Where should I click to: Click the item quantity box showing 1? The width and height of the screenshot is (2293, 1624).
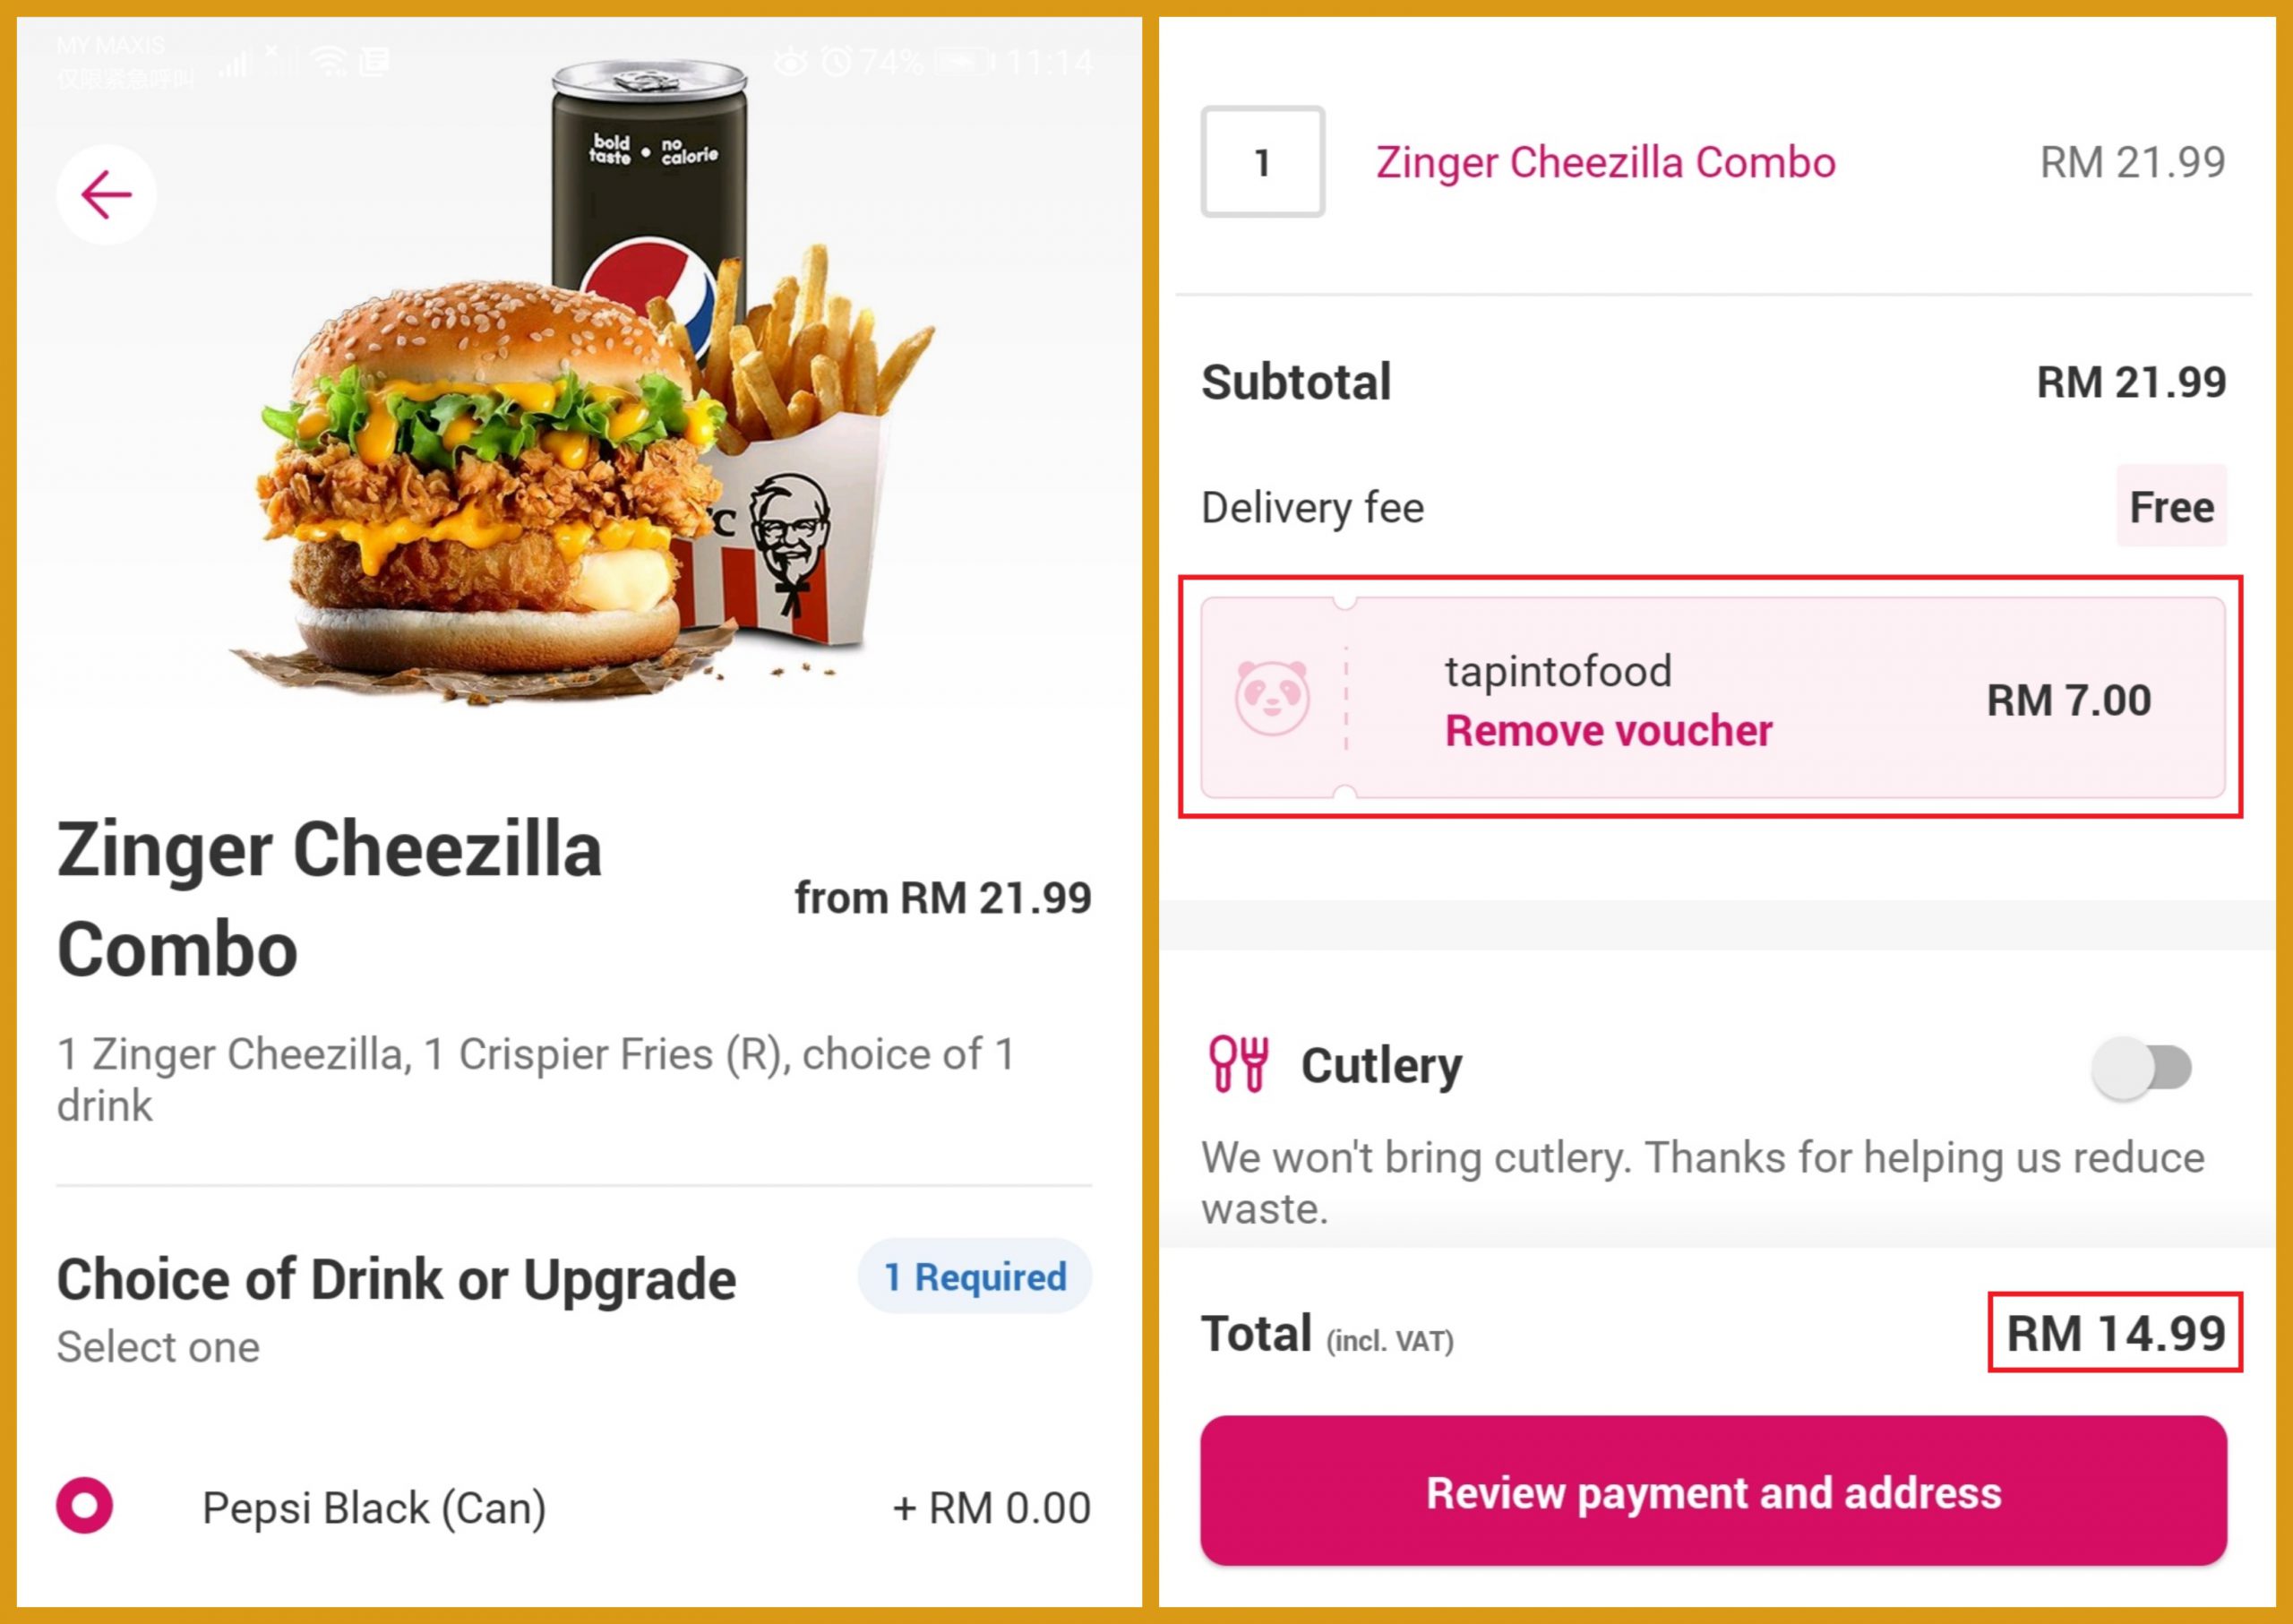pos(1262,162)
